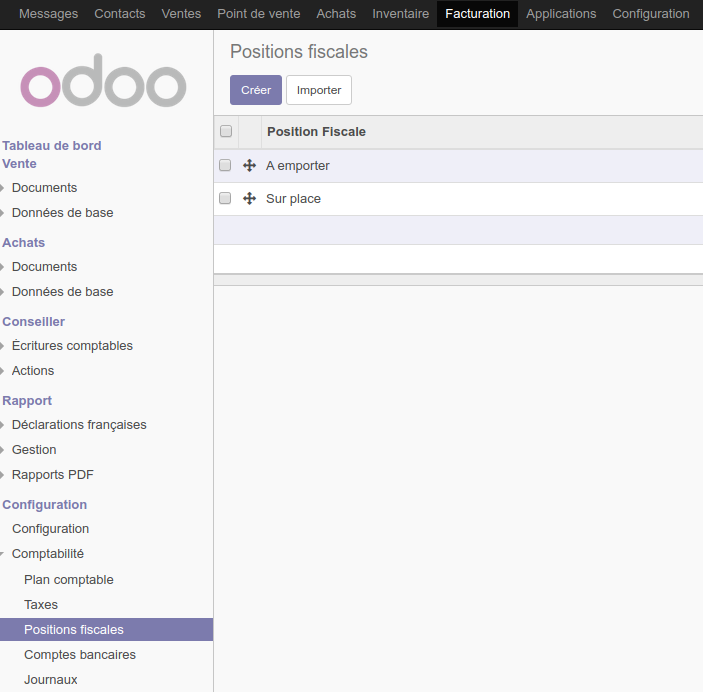Open Plan comptable in sidebar
Viewport: 703px width, 692px height.
coord(69,580)
